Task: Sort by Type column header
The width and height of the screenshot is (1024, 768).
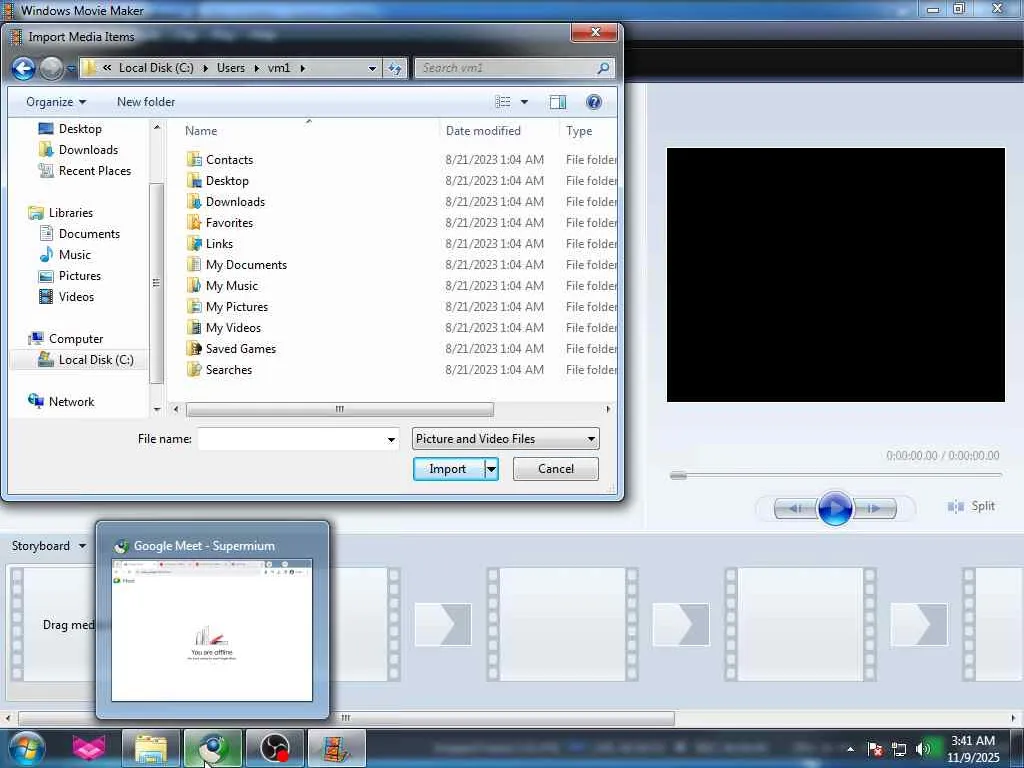Action: click(x=579, y=131)
